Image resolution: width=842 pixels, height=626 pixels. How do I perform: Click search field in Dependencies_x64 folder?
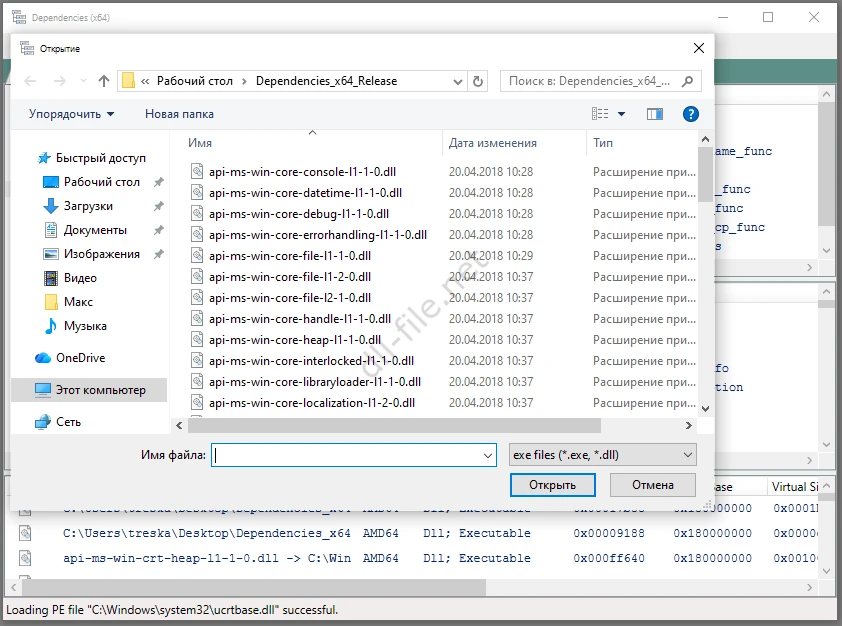(x=591, y=81)
